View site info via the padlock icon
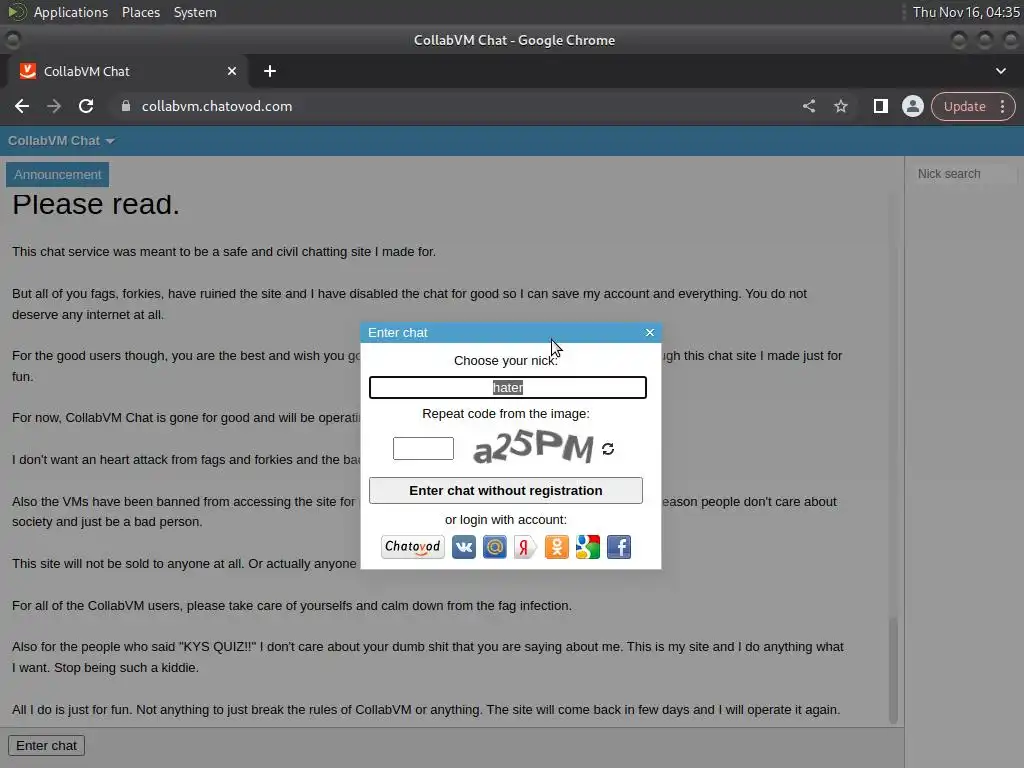1024x768 pixels. (x=126, y=106)
